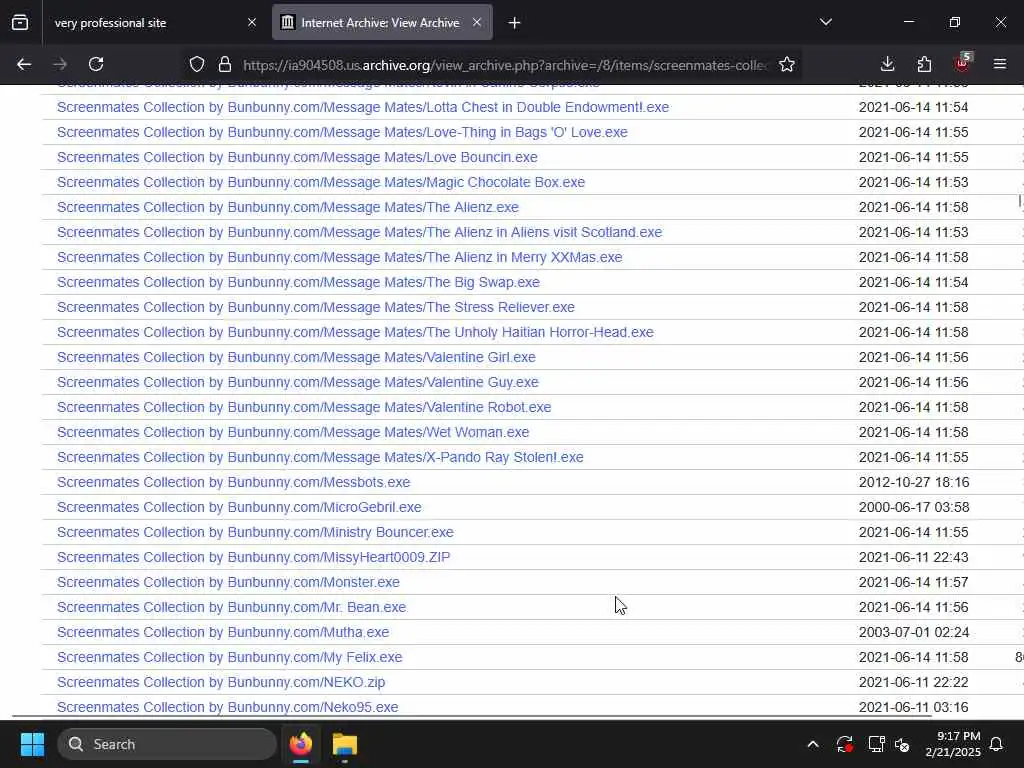
Task: Select date 2000-06-17 03:58 for MicroGebril
Action: (x=914, y=507)
